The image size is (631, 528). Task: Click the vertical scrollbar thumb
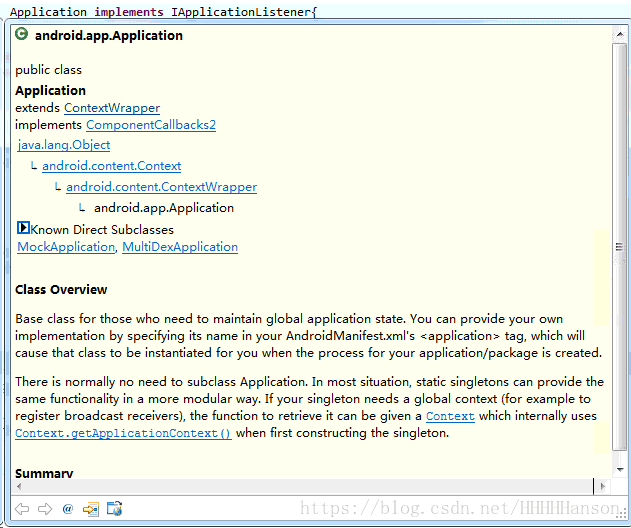pos(620,247)
